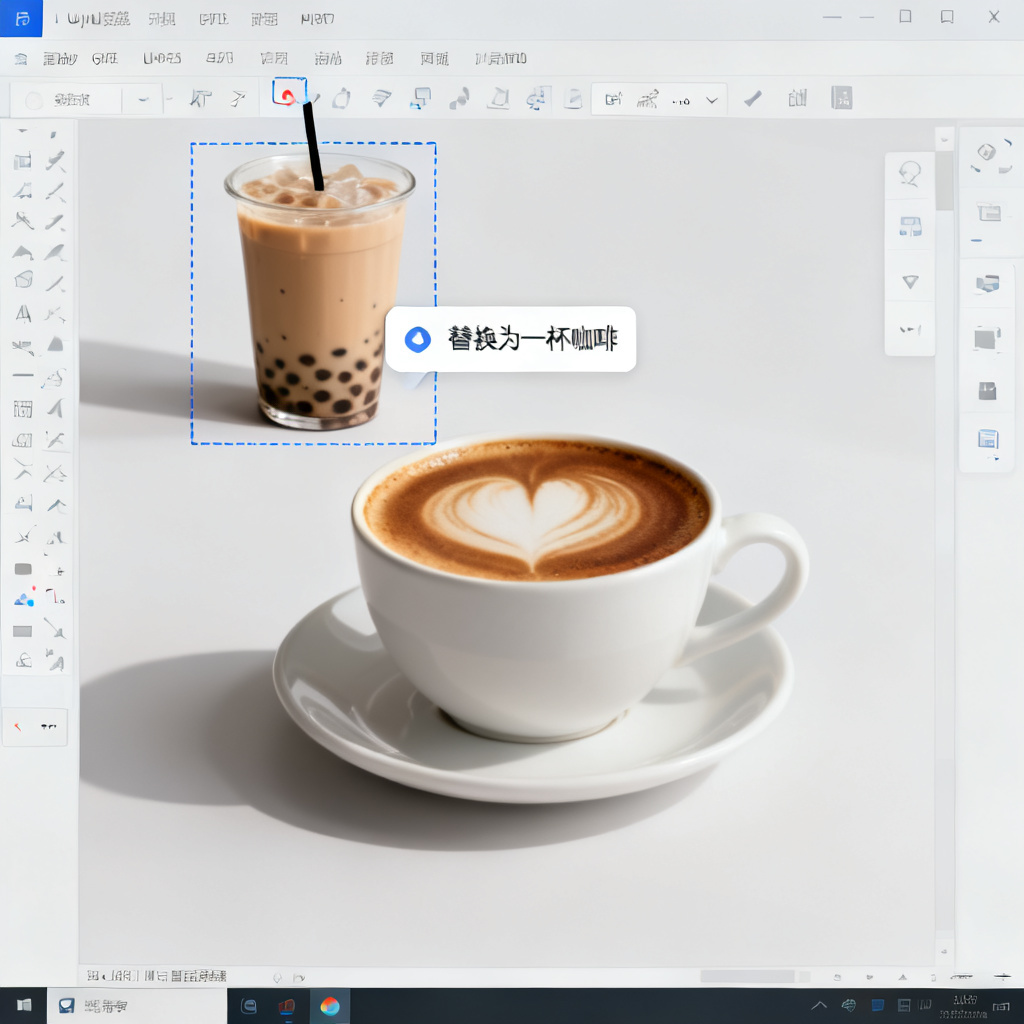Click the colorful round app icon on the taskbar

pos(330,1006)
